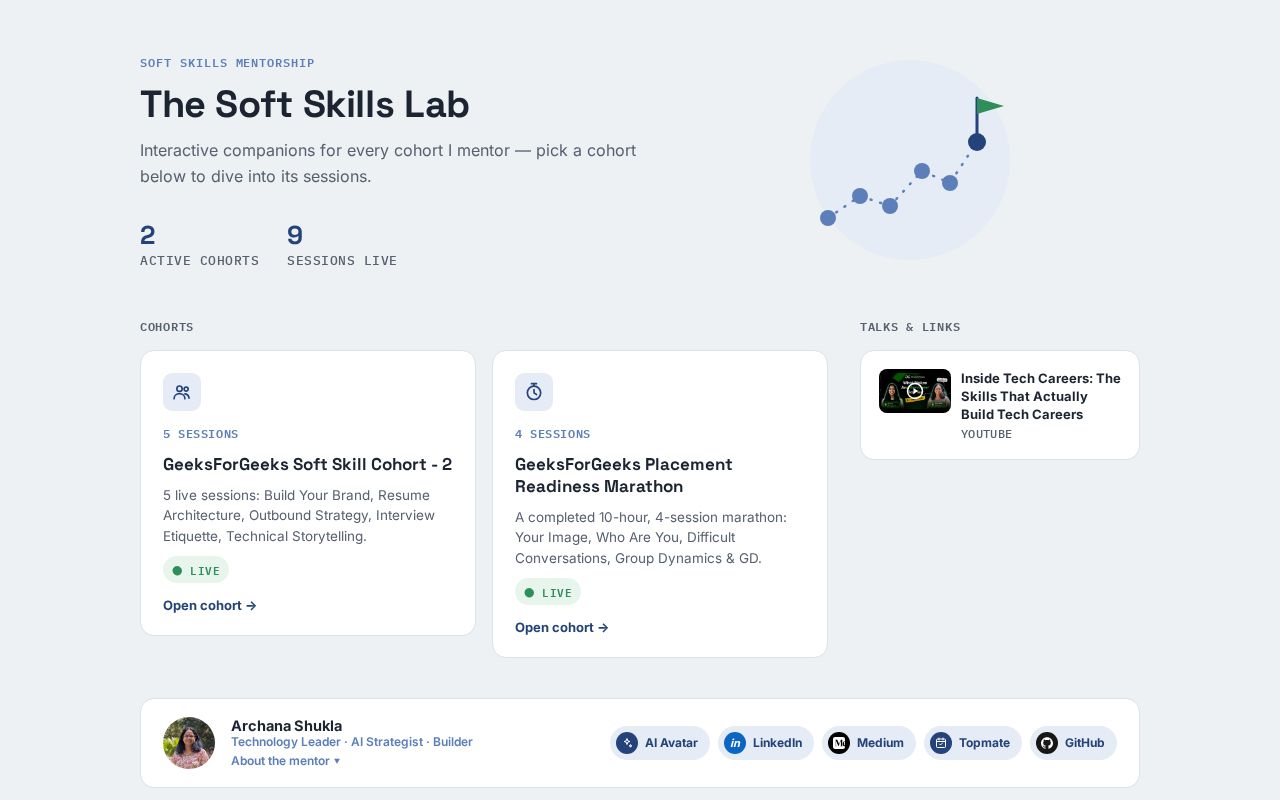Open cohort for Soft Skill Cohort - 2
Screen dimensions: 1280x800
(210, 605)
